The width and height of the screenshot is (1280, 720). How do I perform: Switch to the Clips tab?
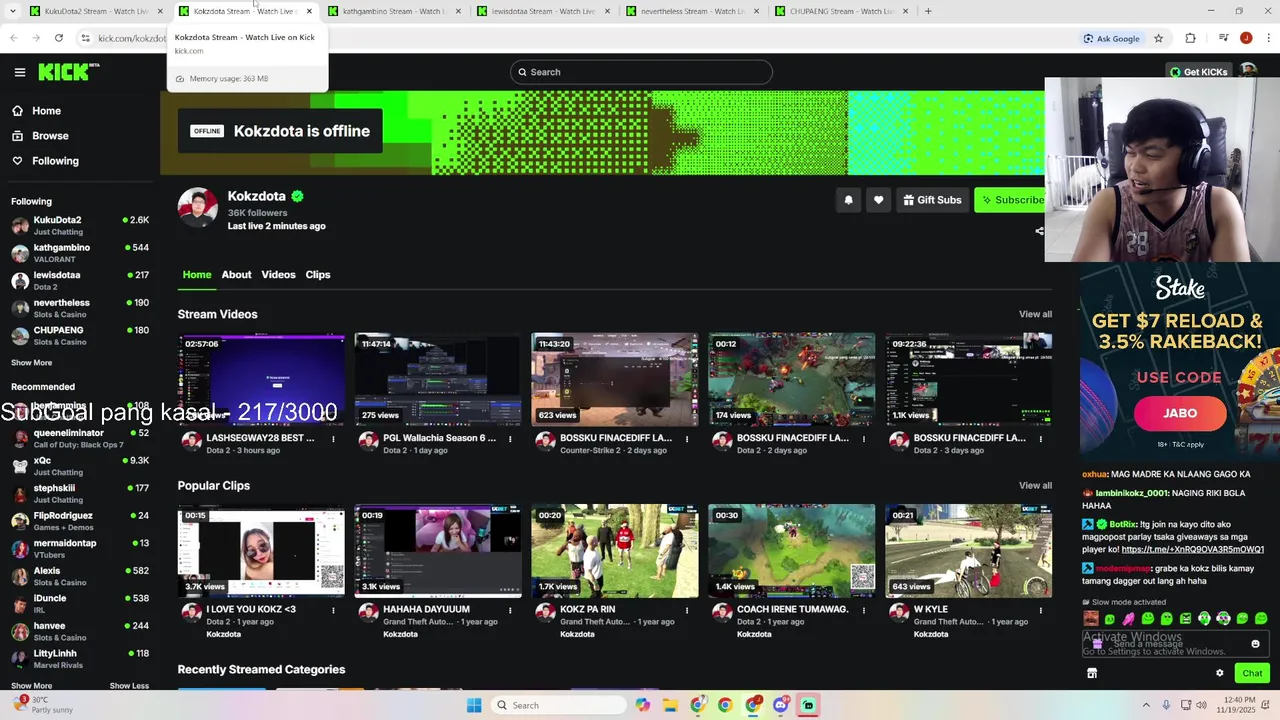pyautogui.click(x=318, y=274)
